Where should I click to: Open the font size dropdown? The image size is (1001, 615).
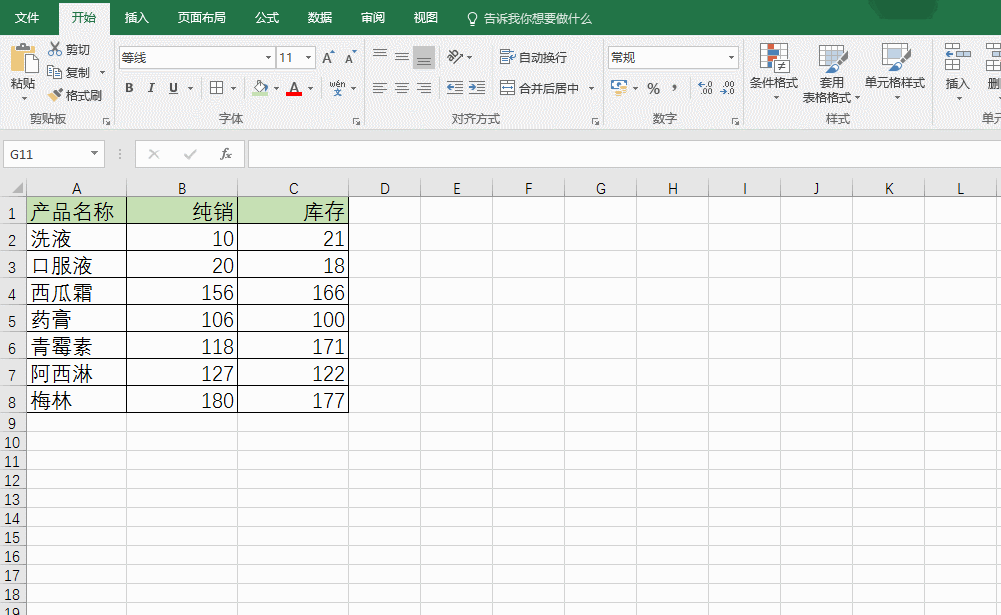coord(308,57)
